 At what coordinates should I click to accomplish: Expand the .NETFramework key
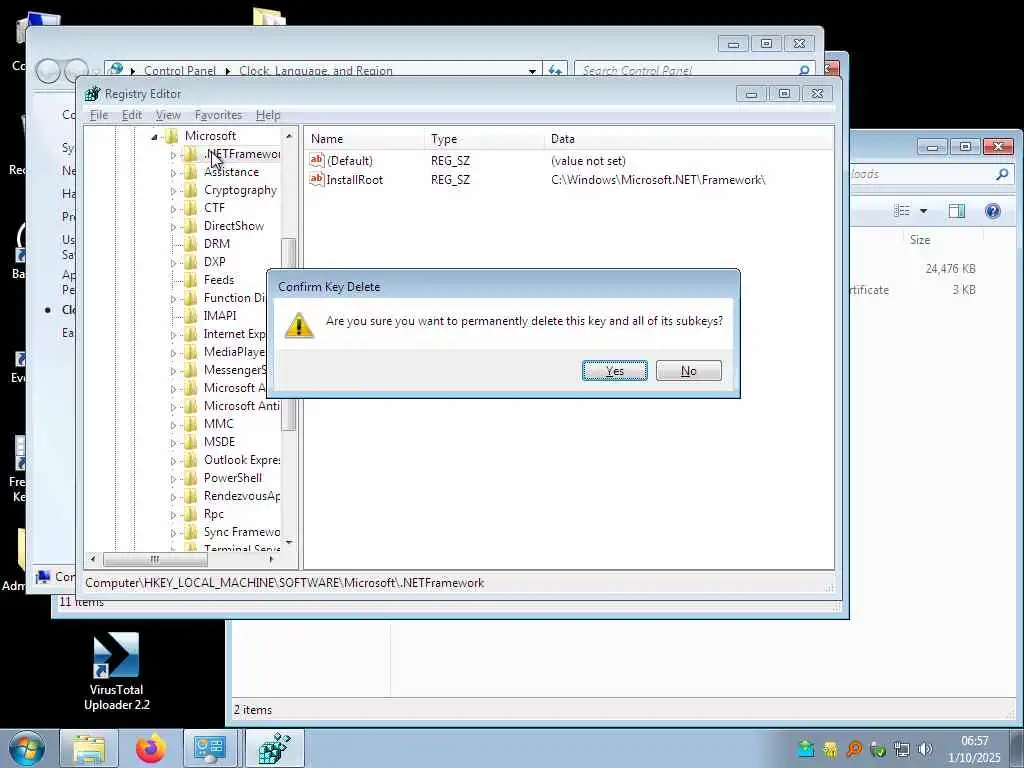click(173, 155)
